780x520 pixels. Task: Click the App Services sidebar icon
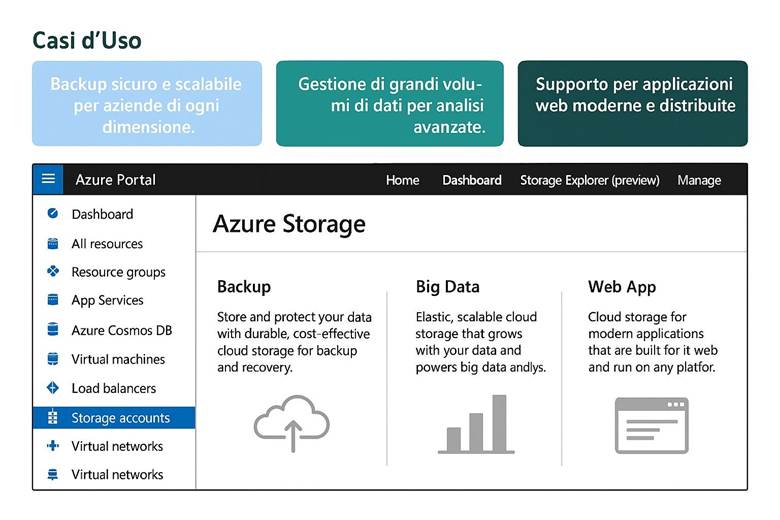pyautogui.click(x=53, y=300)
